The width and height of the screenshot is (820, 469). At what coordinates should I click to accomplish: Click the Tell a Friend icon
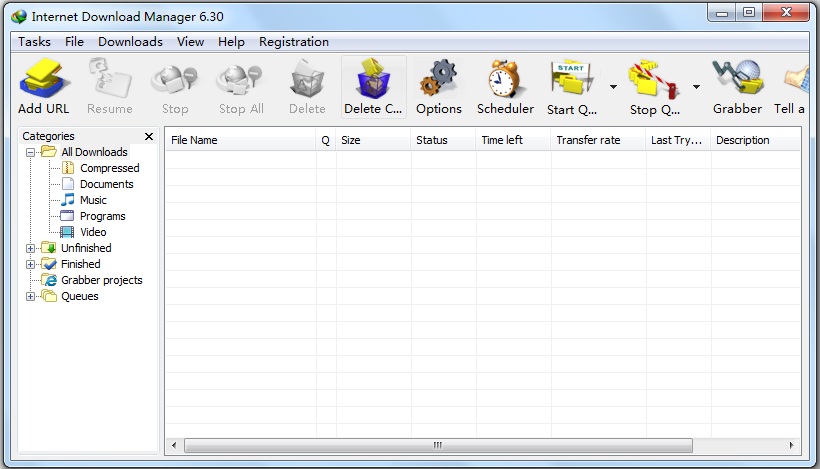click(796, 79)
